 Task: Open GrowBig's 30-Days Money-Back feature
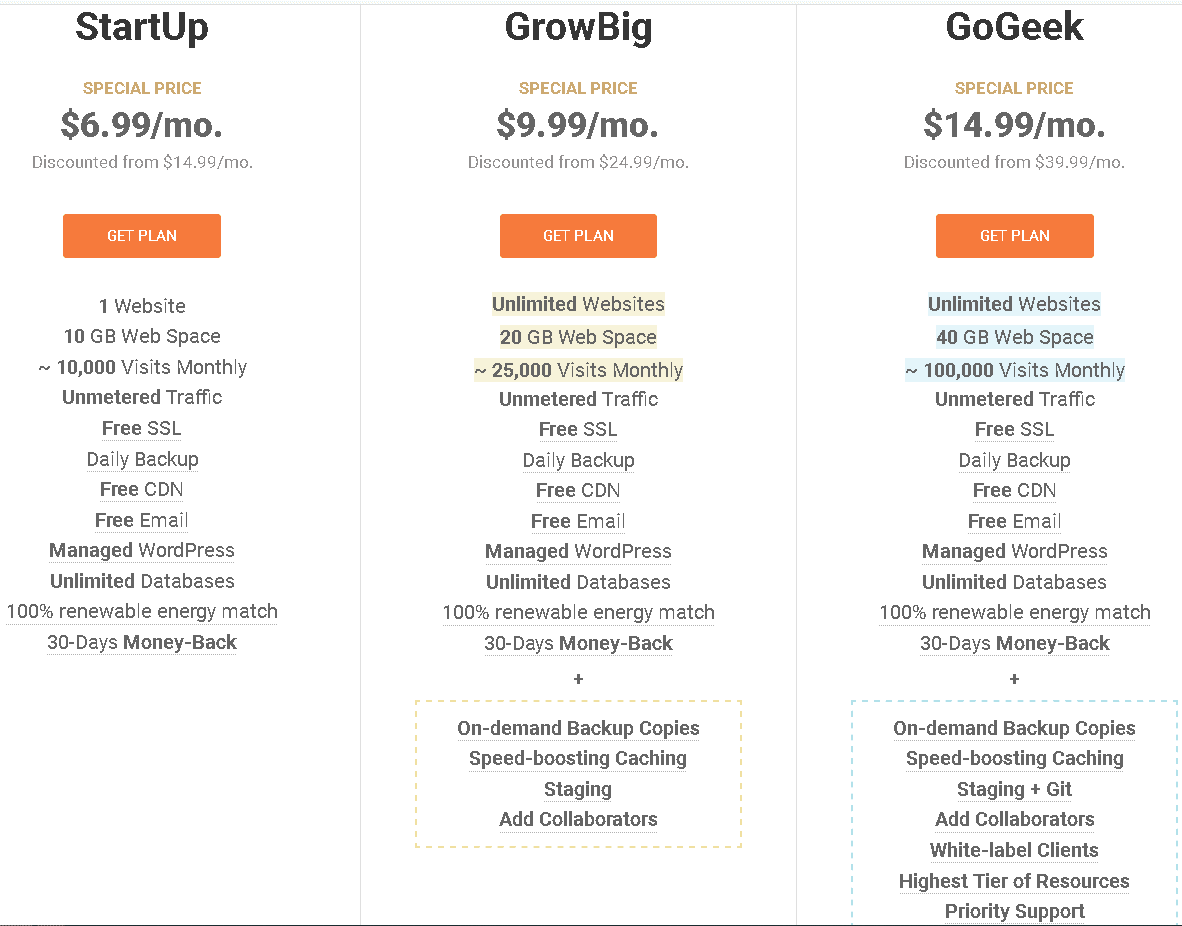click(578, 643)
